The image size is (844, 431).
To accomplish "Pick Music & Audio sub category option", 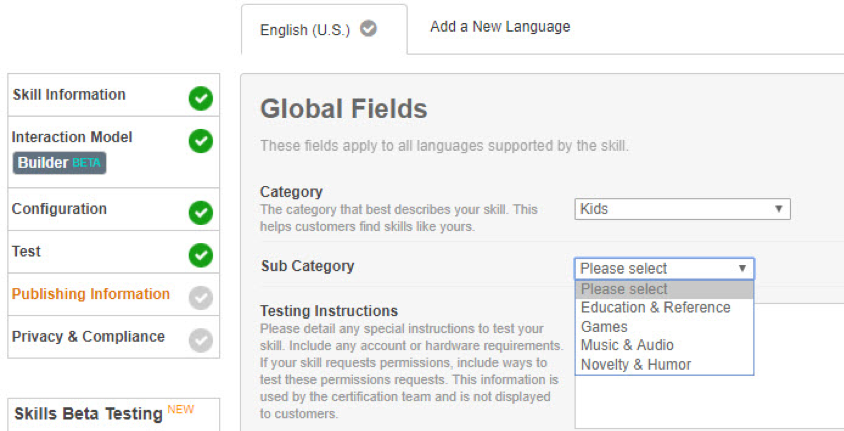I will click(627, 346).
